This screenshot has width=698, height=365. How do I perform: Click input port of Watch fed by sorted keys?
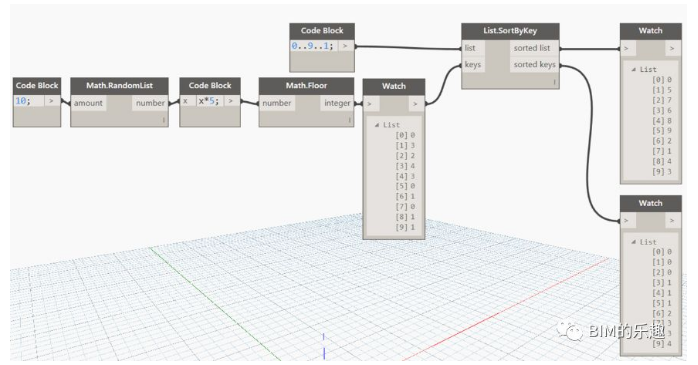point(628,220)
